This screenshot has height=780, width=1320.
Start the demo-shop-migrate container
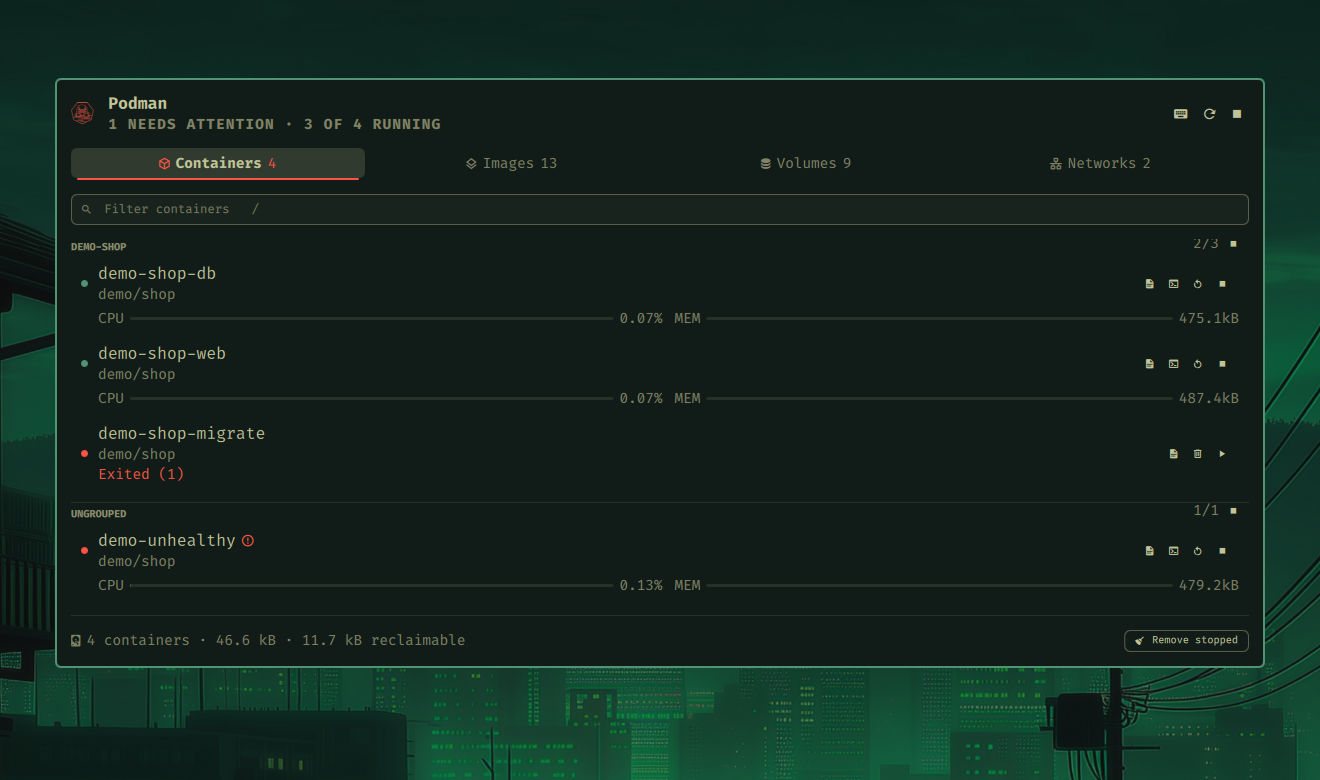pyautogui.click(x=1222, y=454)
